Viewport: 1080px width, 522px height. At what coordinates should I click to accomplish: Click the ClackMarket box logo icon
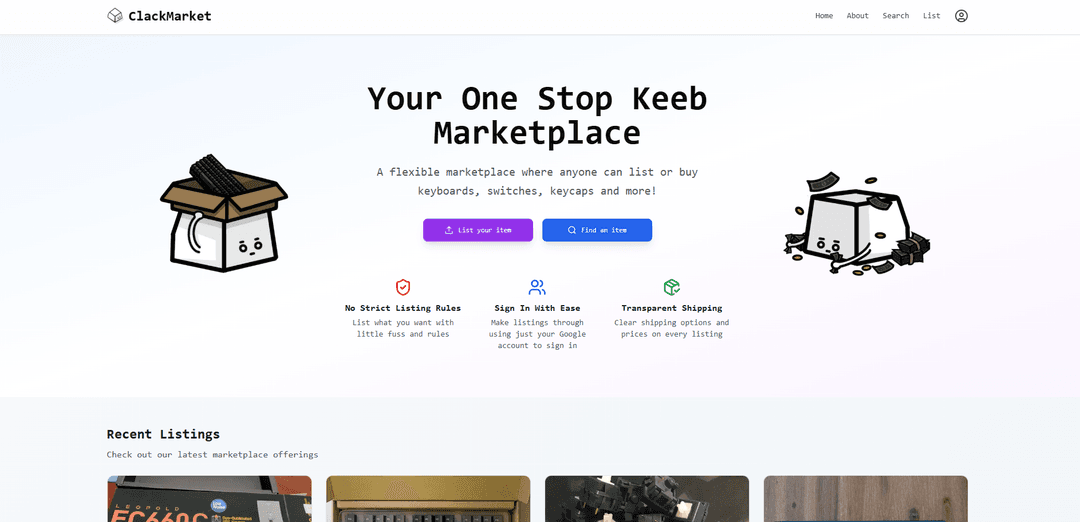click(x=115, y=16)
